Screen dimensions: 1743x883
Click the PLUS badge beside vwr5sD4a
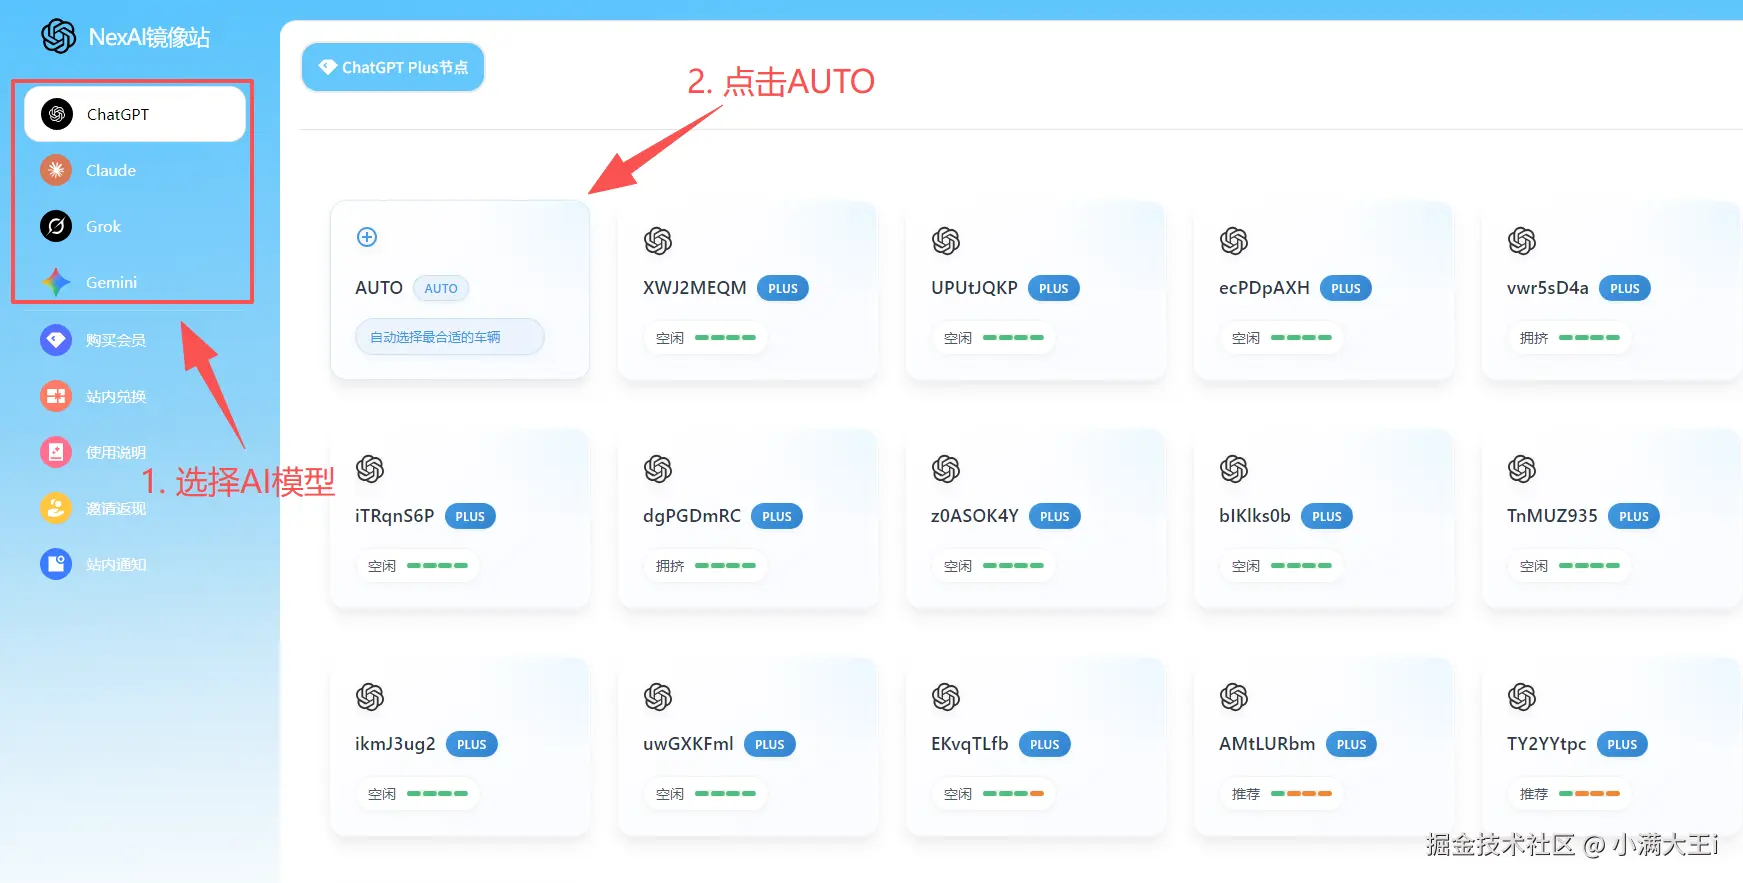click(1625, 288)
